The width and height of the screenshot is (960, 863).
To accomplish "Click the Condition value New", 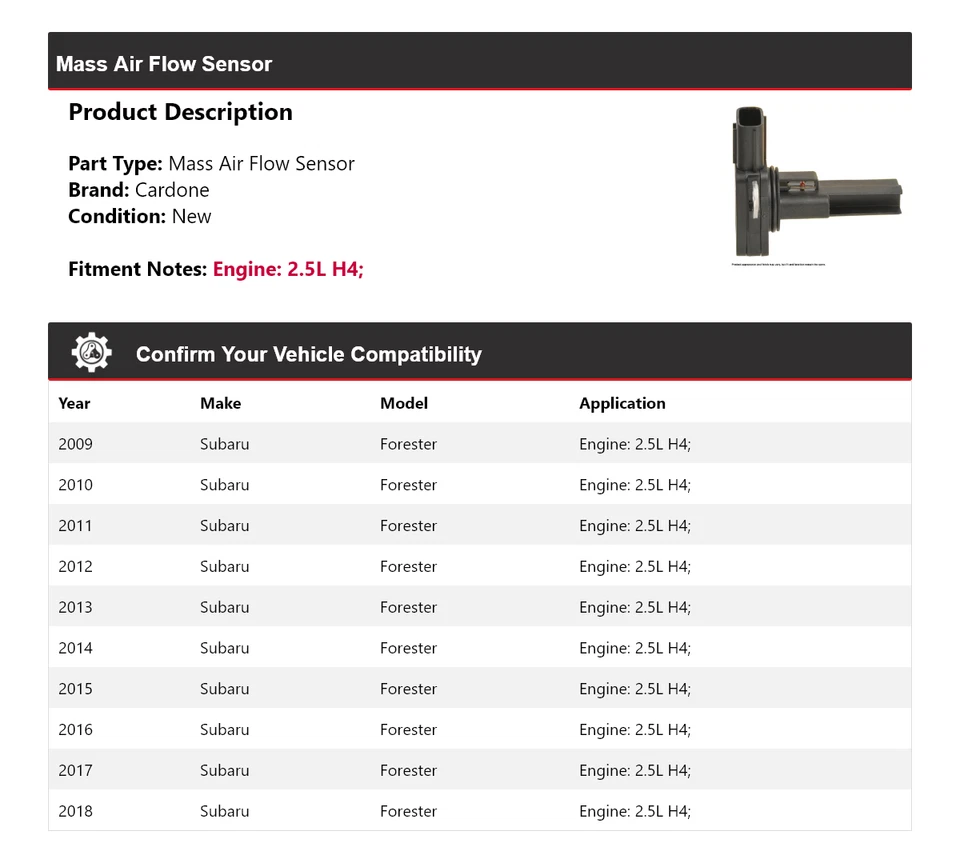I will point(191,216).
